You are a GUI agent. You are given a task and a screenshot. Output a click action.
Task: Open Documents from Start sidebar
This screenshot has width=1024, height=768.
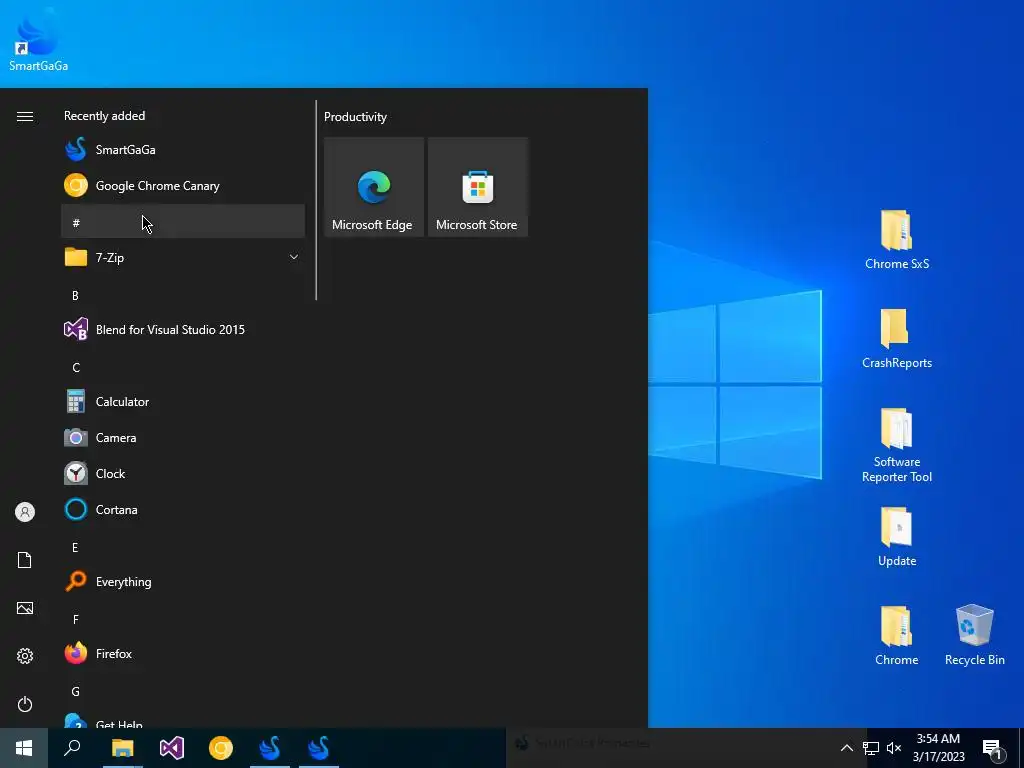[x=25, y=560]
